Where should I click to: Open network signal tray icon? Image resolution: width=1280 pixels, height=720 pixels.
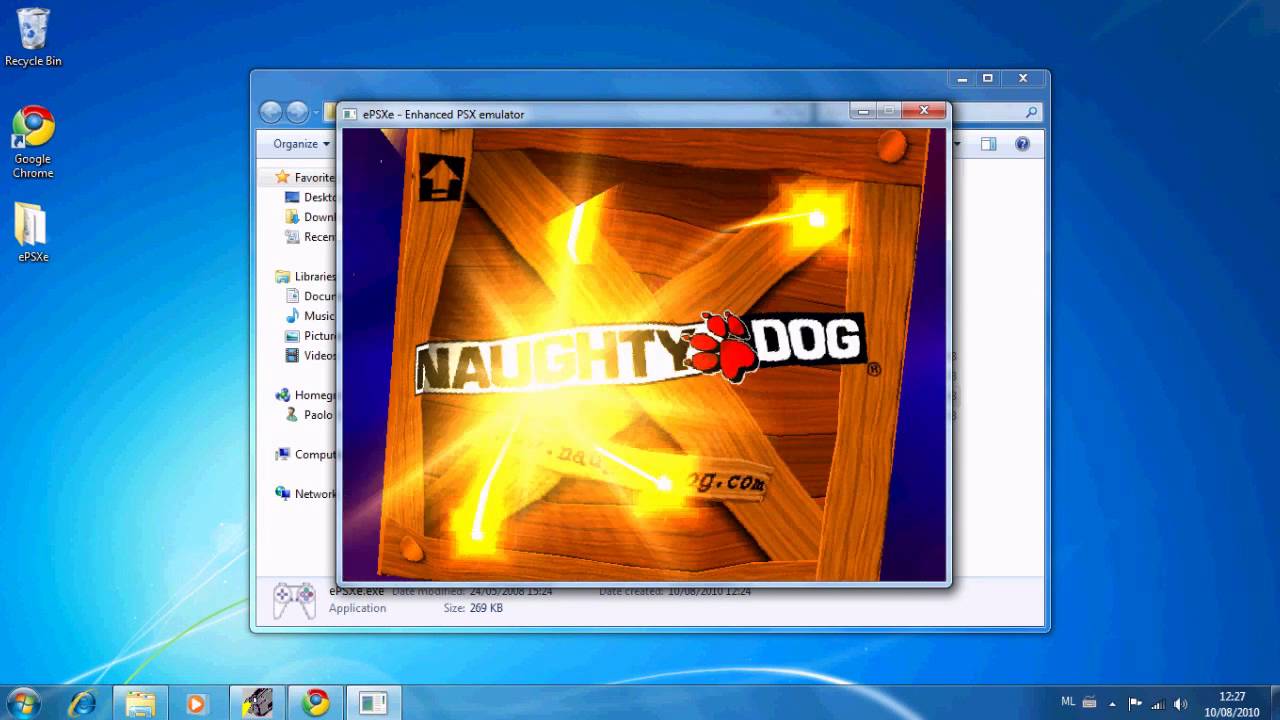[1158, 703]
